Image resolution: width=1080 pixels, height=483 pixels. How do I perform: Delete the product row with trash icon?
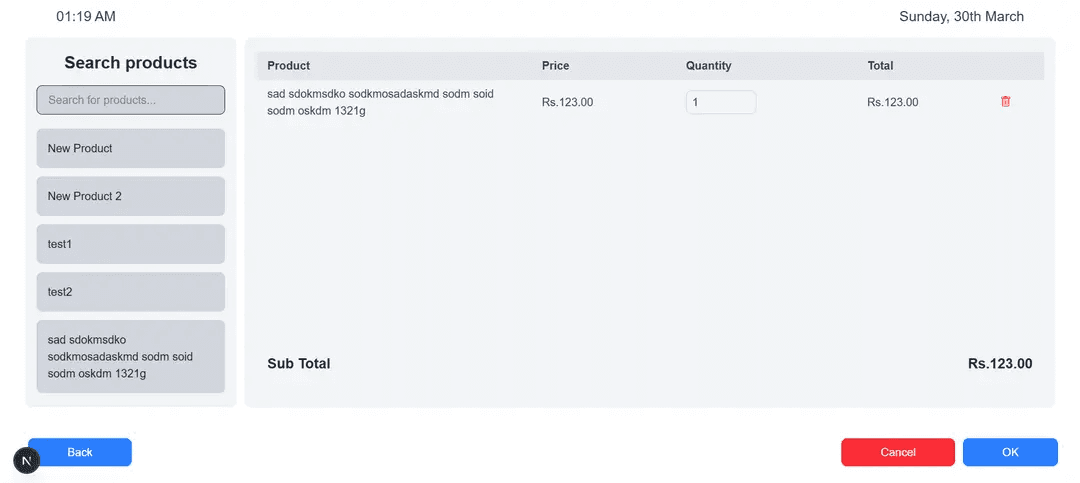pos(1005,102)
